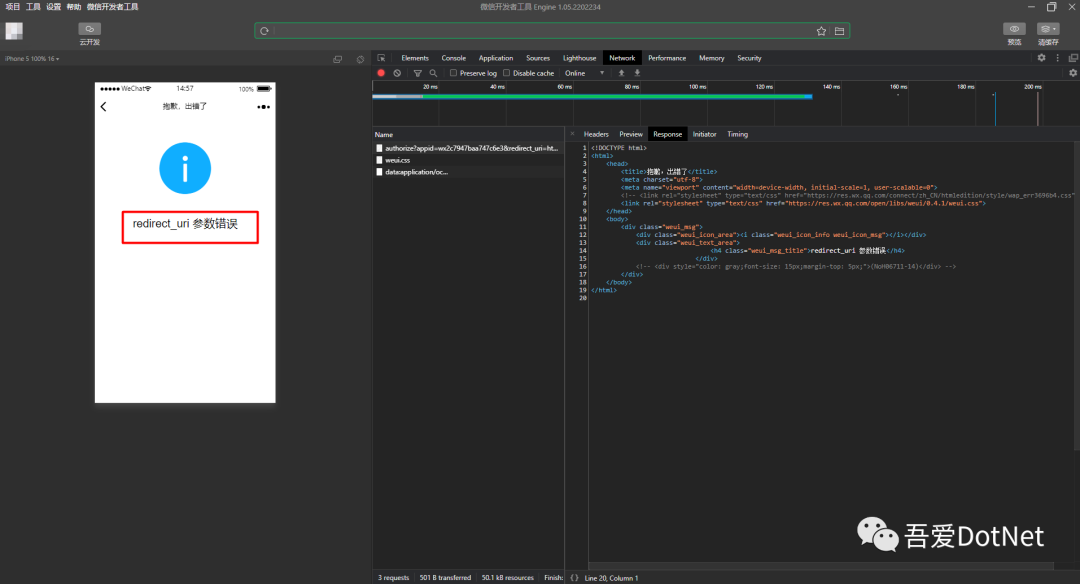Tap the back arrow in simulator
The height and width of the screenshot is (584, 1080).
(103, 106)
